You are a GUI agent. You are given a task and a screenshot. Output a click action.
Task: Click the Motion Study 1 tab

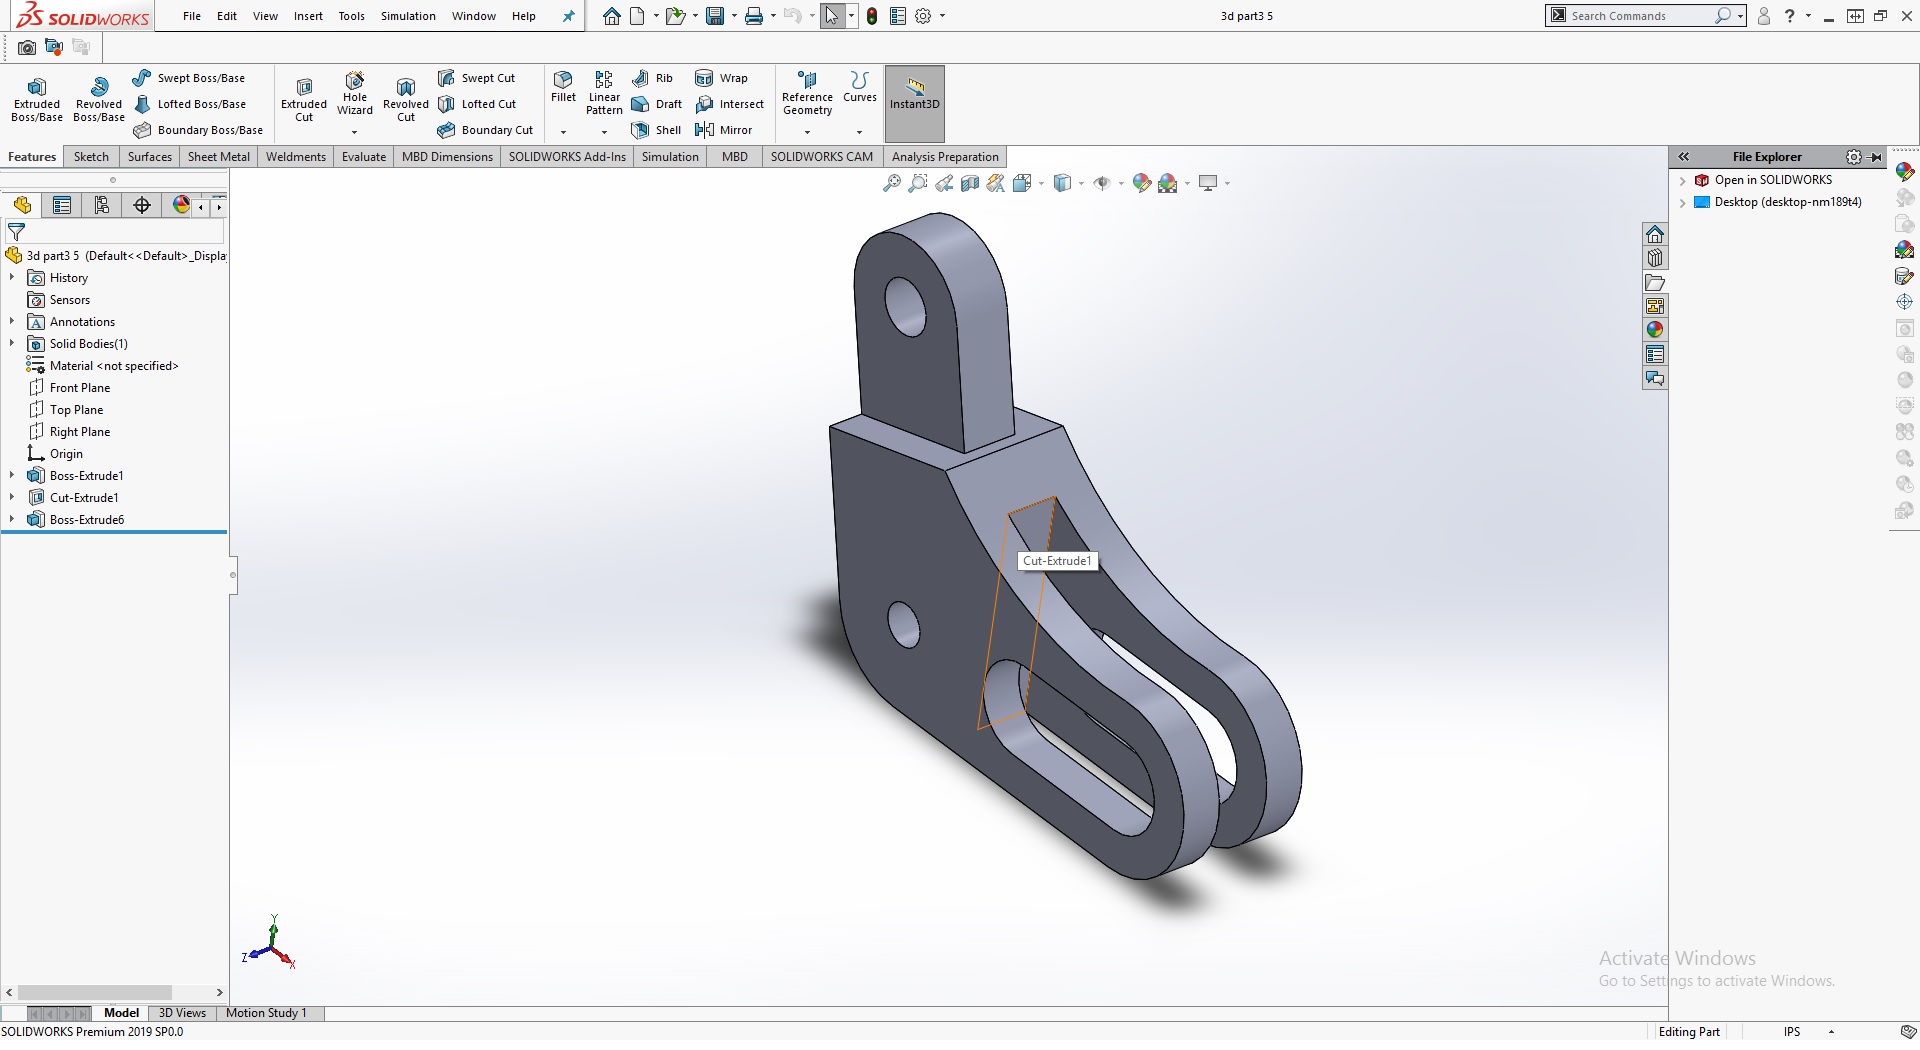coord(266,1013)
